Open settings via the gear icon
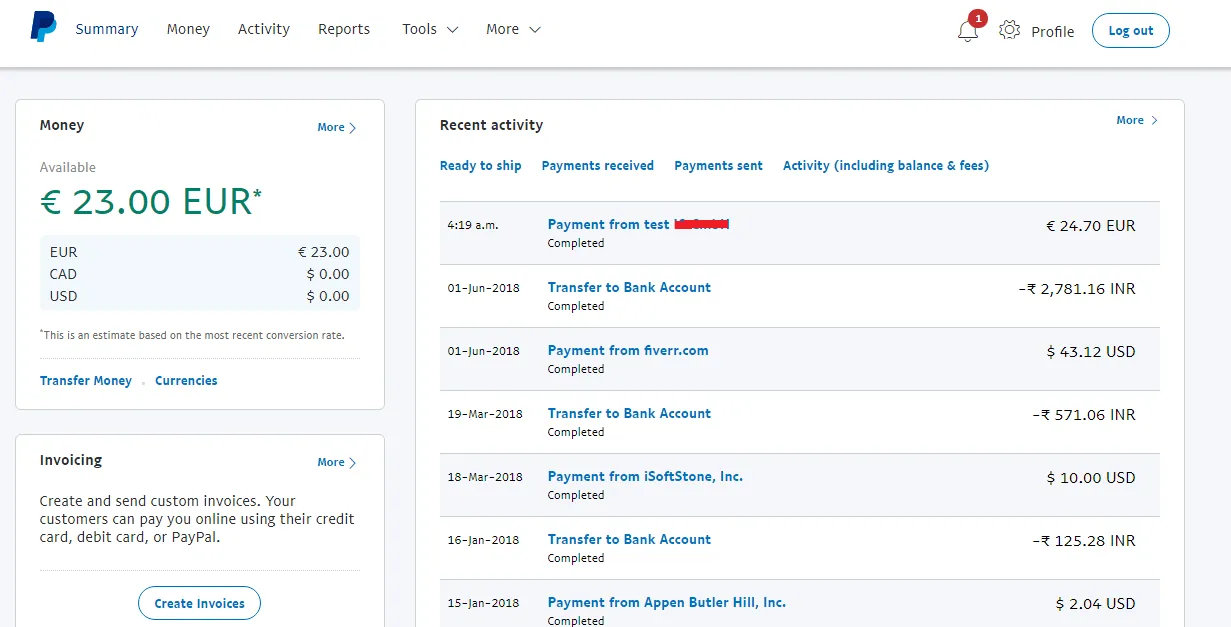The image size is (1231, 627). pyautogui.click(x=1010, y=30)
